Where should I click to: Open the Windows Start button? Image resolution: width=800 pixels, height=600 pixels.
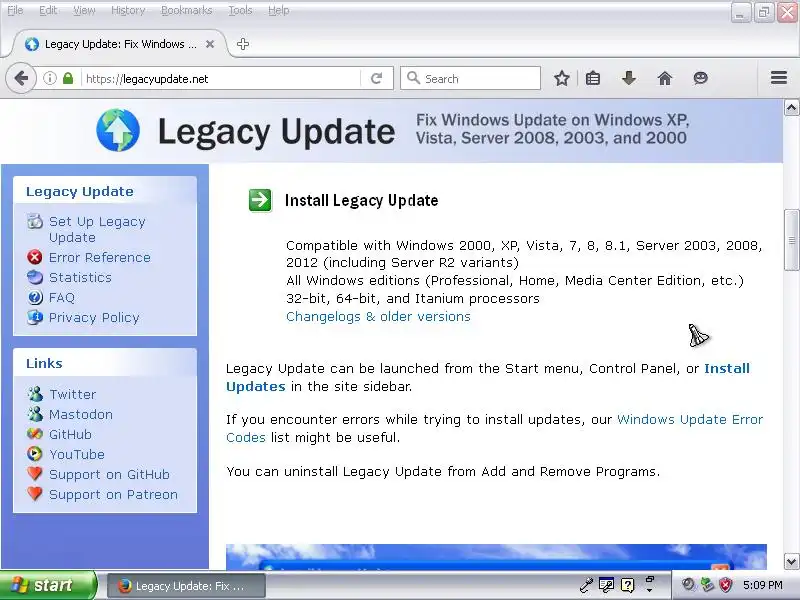(x=47, y=585)
